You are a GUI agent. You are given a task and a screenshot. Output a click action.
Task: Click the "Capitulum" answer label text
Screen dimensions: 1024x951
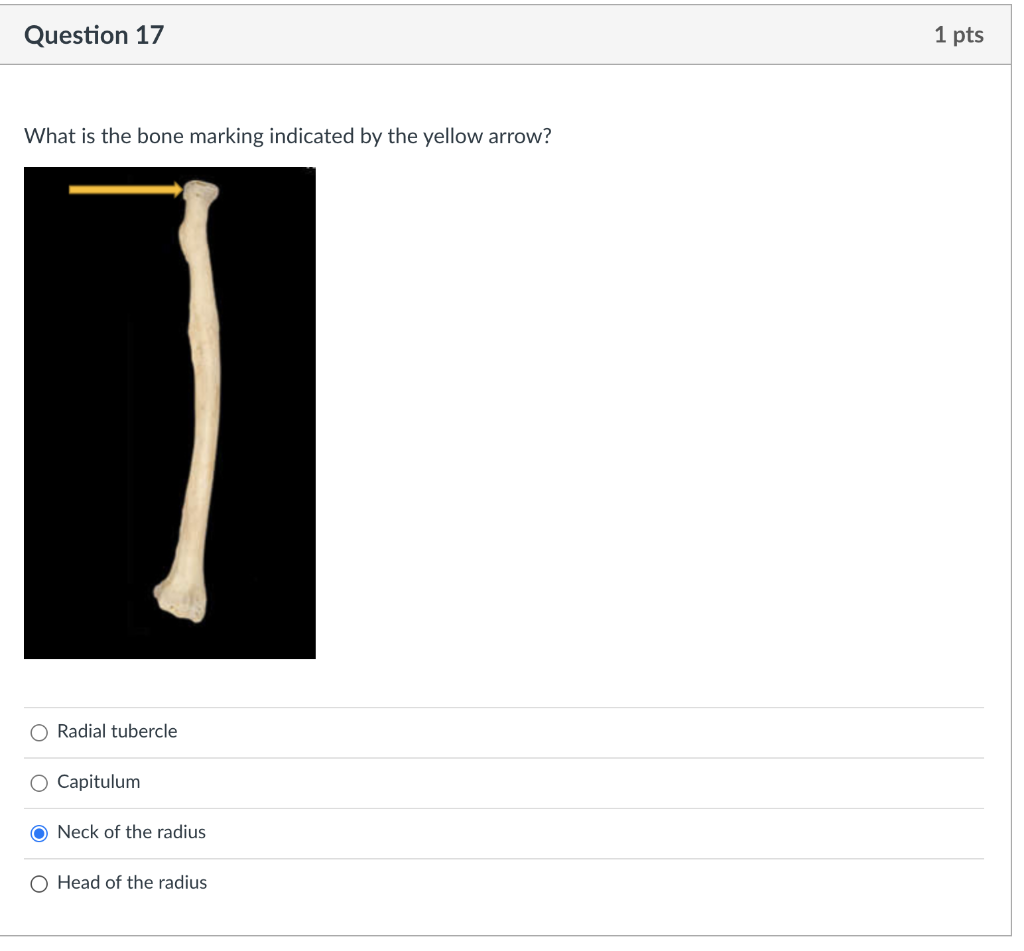[98, 782]
